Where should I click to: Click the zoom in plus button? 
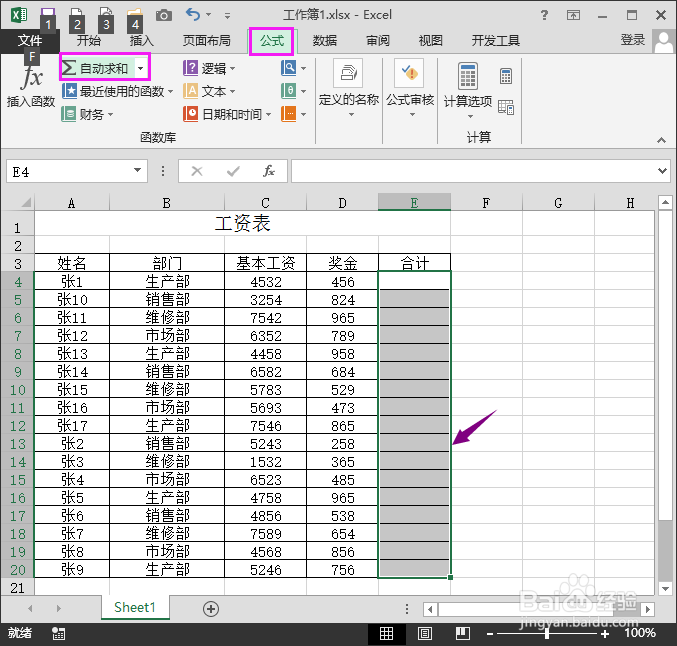[x=605, y=634]
